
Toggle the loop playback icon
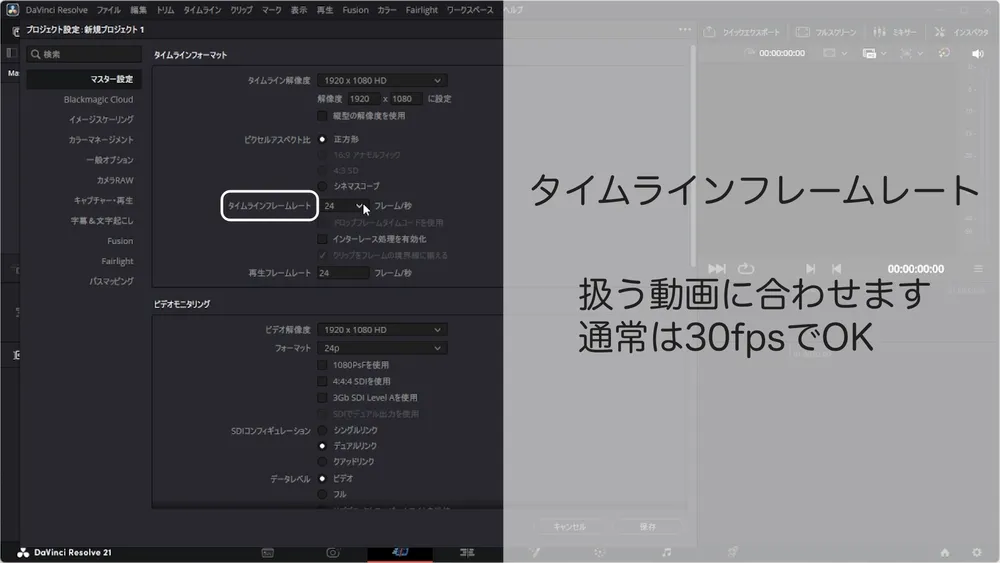pyautogui.click(x=746, y=268)
